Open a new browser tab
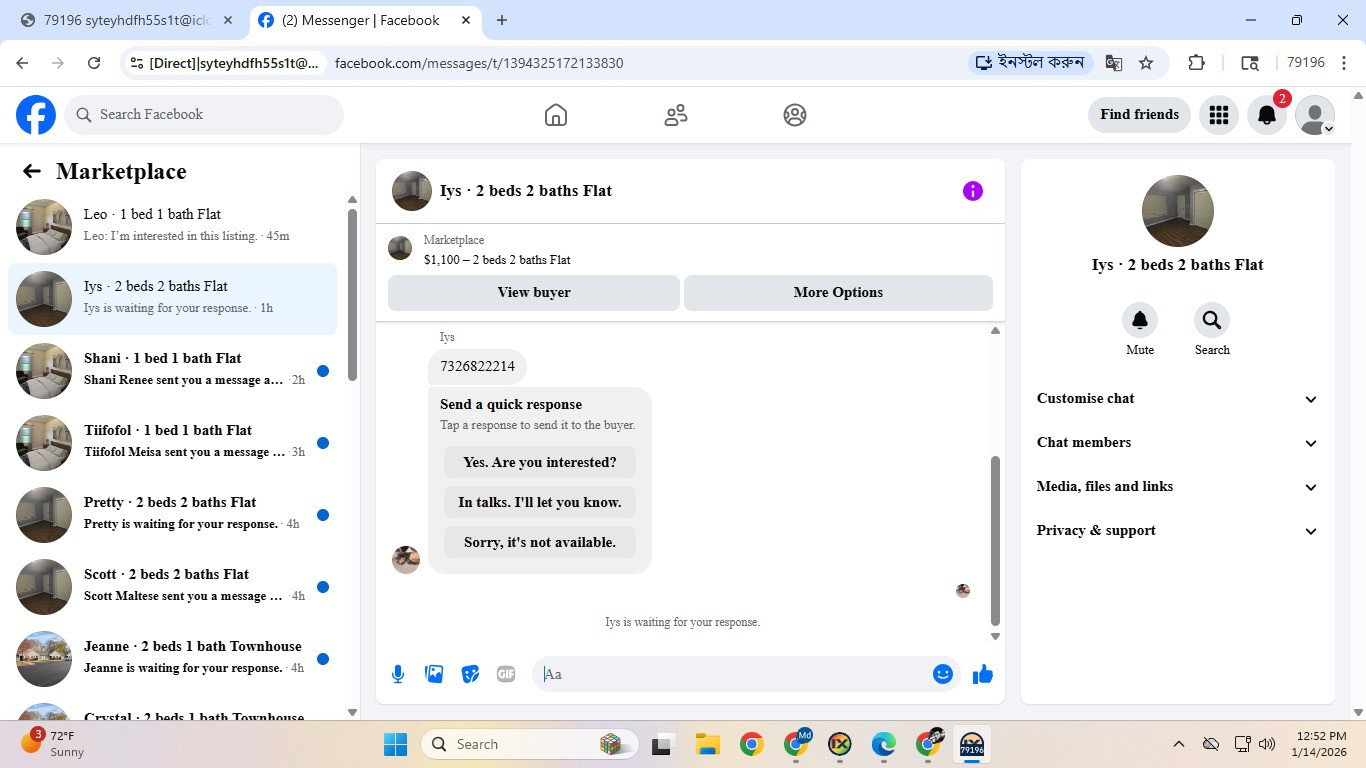Viewport: 1366px width, 768px height. click(x=502, y=20)
